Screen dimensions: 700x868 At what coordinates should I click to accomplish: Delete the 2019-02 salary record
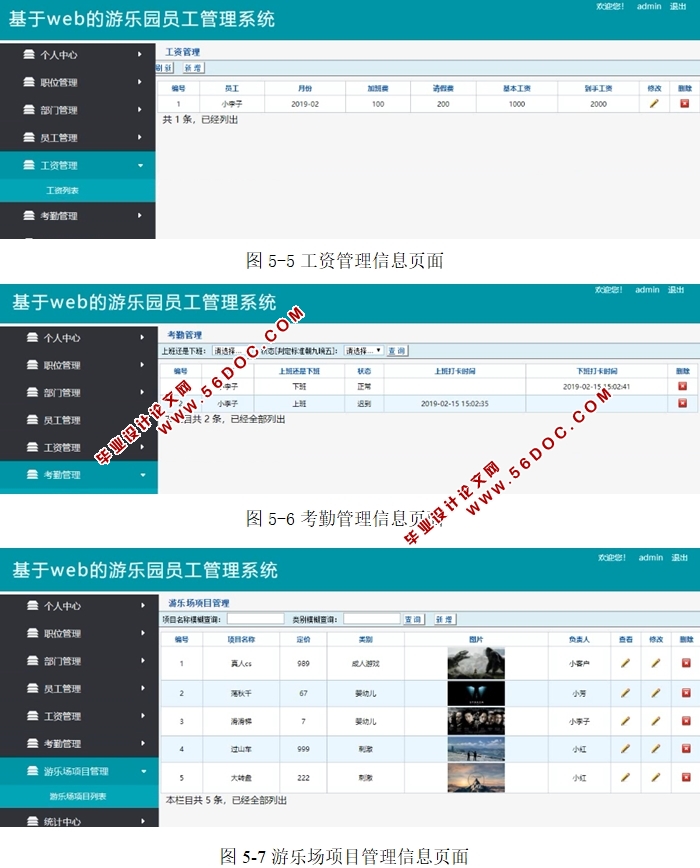pyautogui.click(x=684, y=103)
